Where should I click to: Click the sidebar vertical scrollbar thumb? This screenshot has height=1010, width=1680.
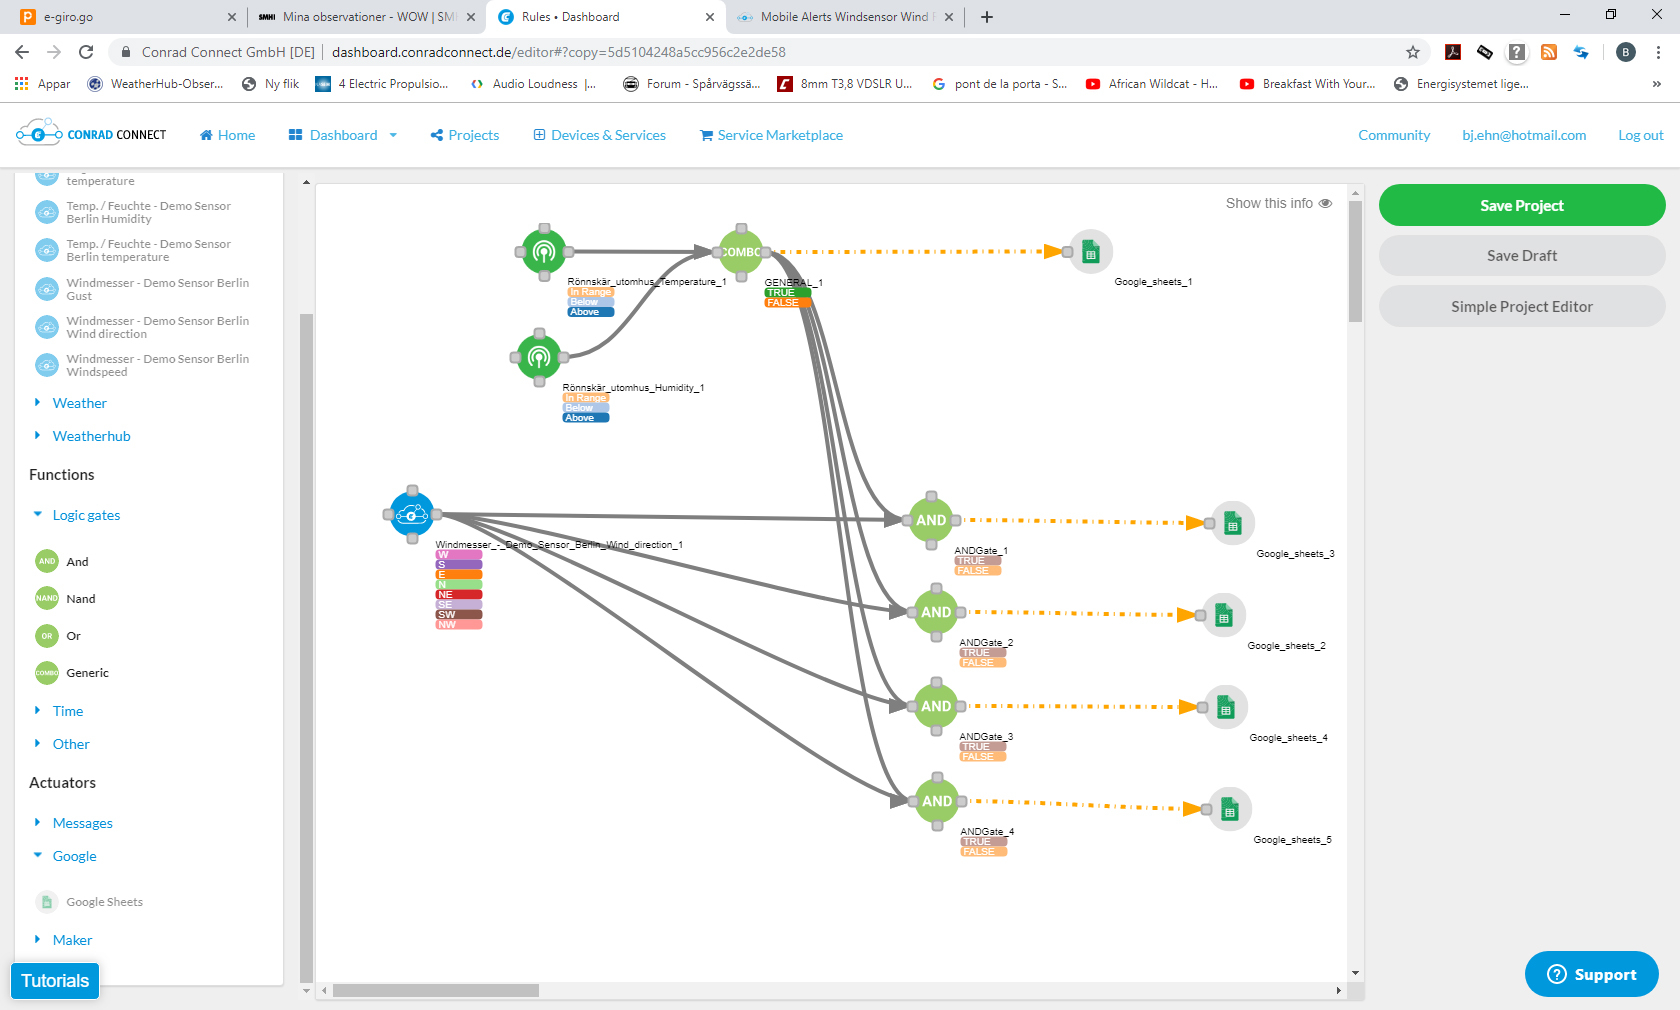[x=306, y=648]
